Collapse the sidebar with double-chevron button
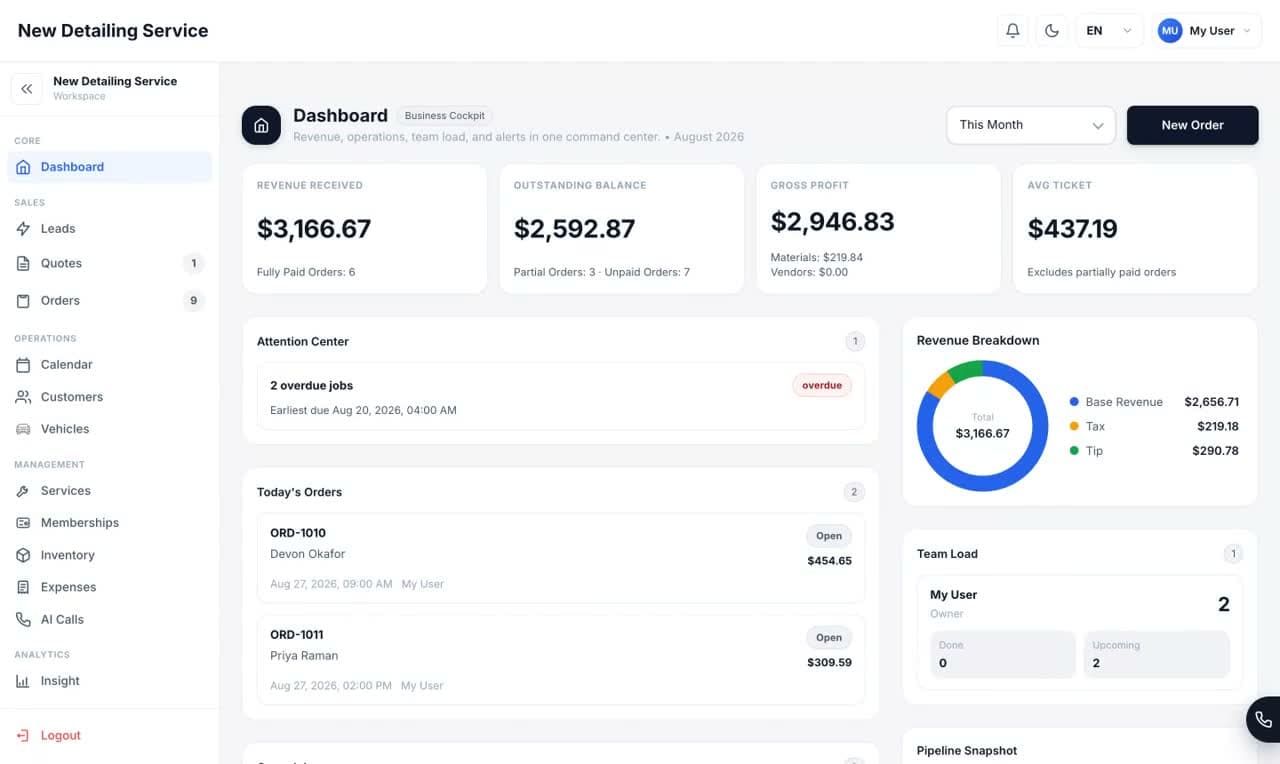The height and width of the screenshot is (764, 1280). (27, 89)
